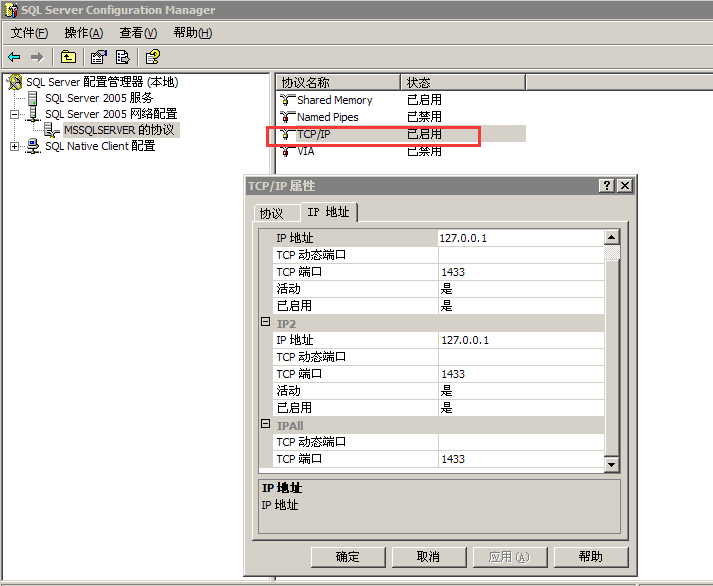Click the 协议名称 column header
713x586 pixels.
(x=337, y=82)
